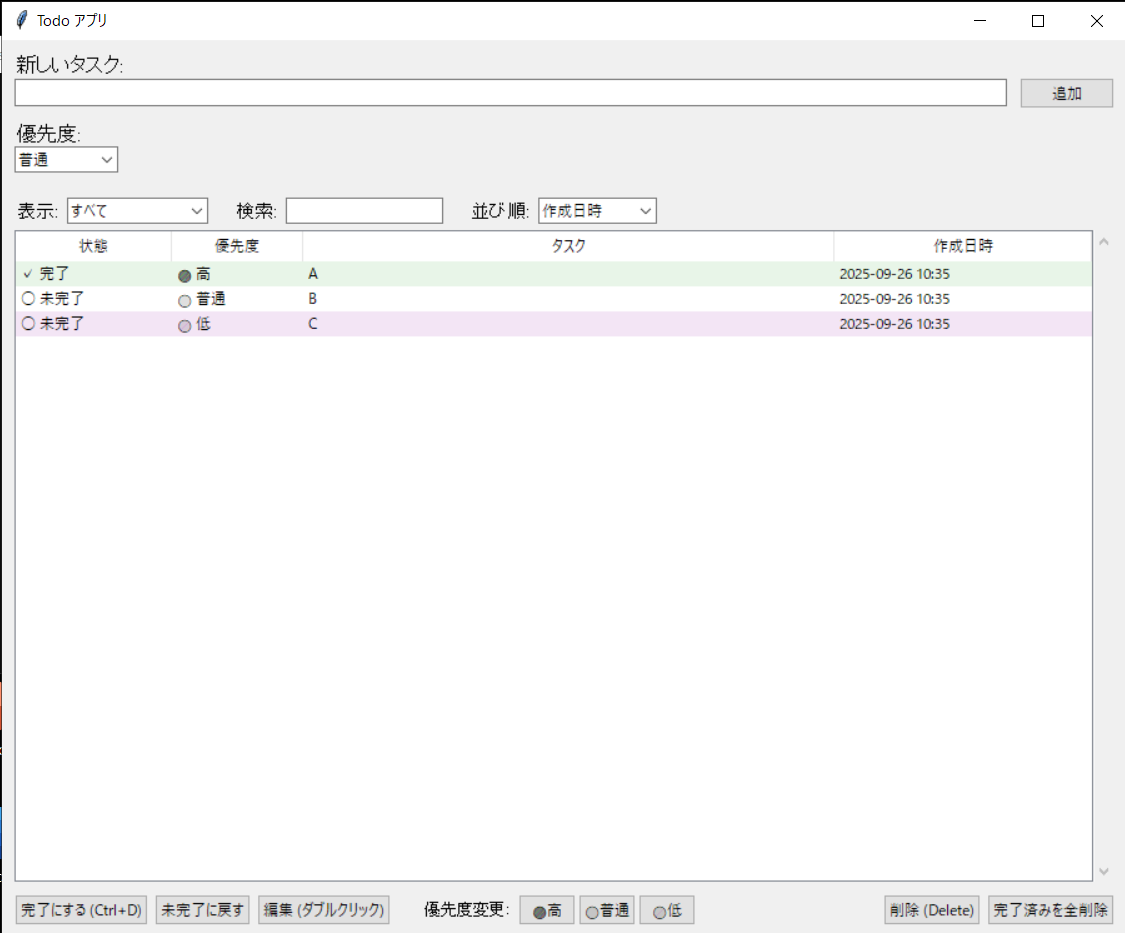Viewport: 1125px width, 933px height.
Task: Open the 優先度 普通 priority dropdown
Action: (66, 159)
